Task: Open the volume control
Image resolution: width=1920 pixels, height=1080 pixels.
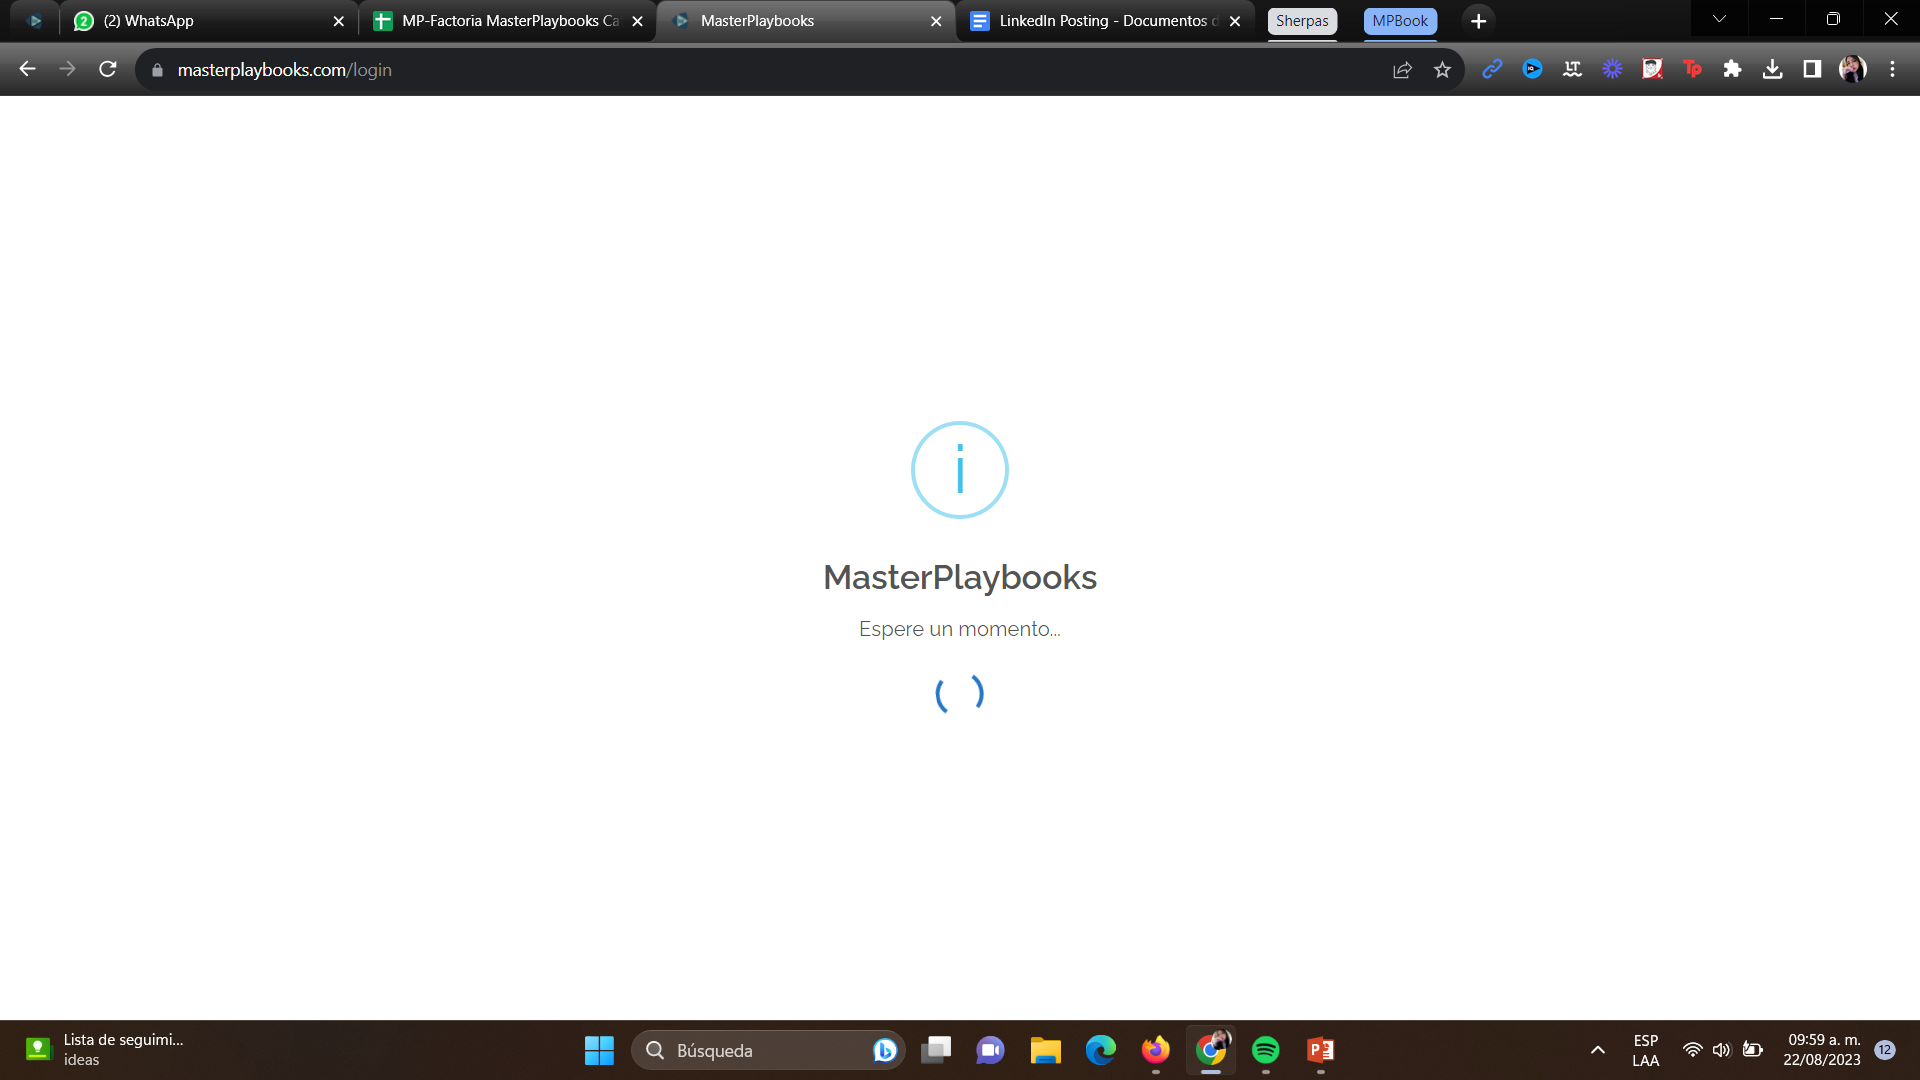Action: [1721, 1050]
